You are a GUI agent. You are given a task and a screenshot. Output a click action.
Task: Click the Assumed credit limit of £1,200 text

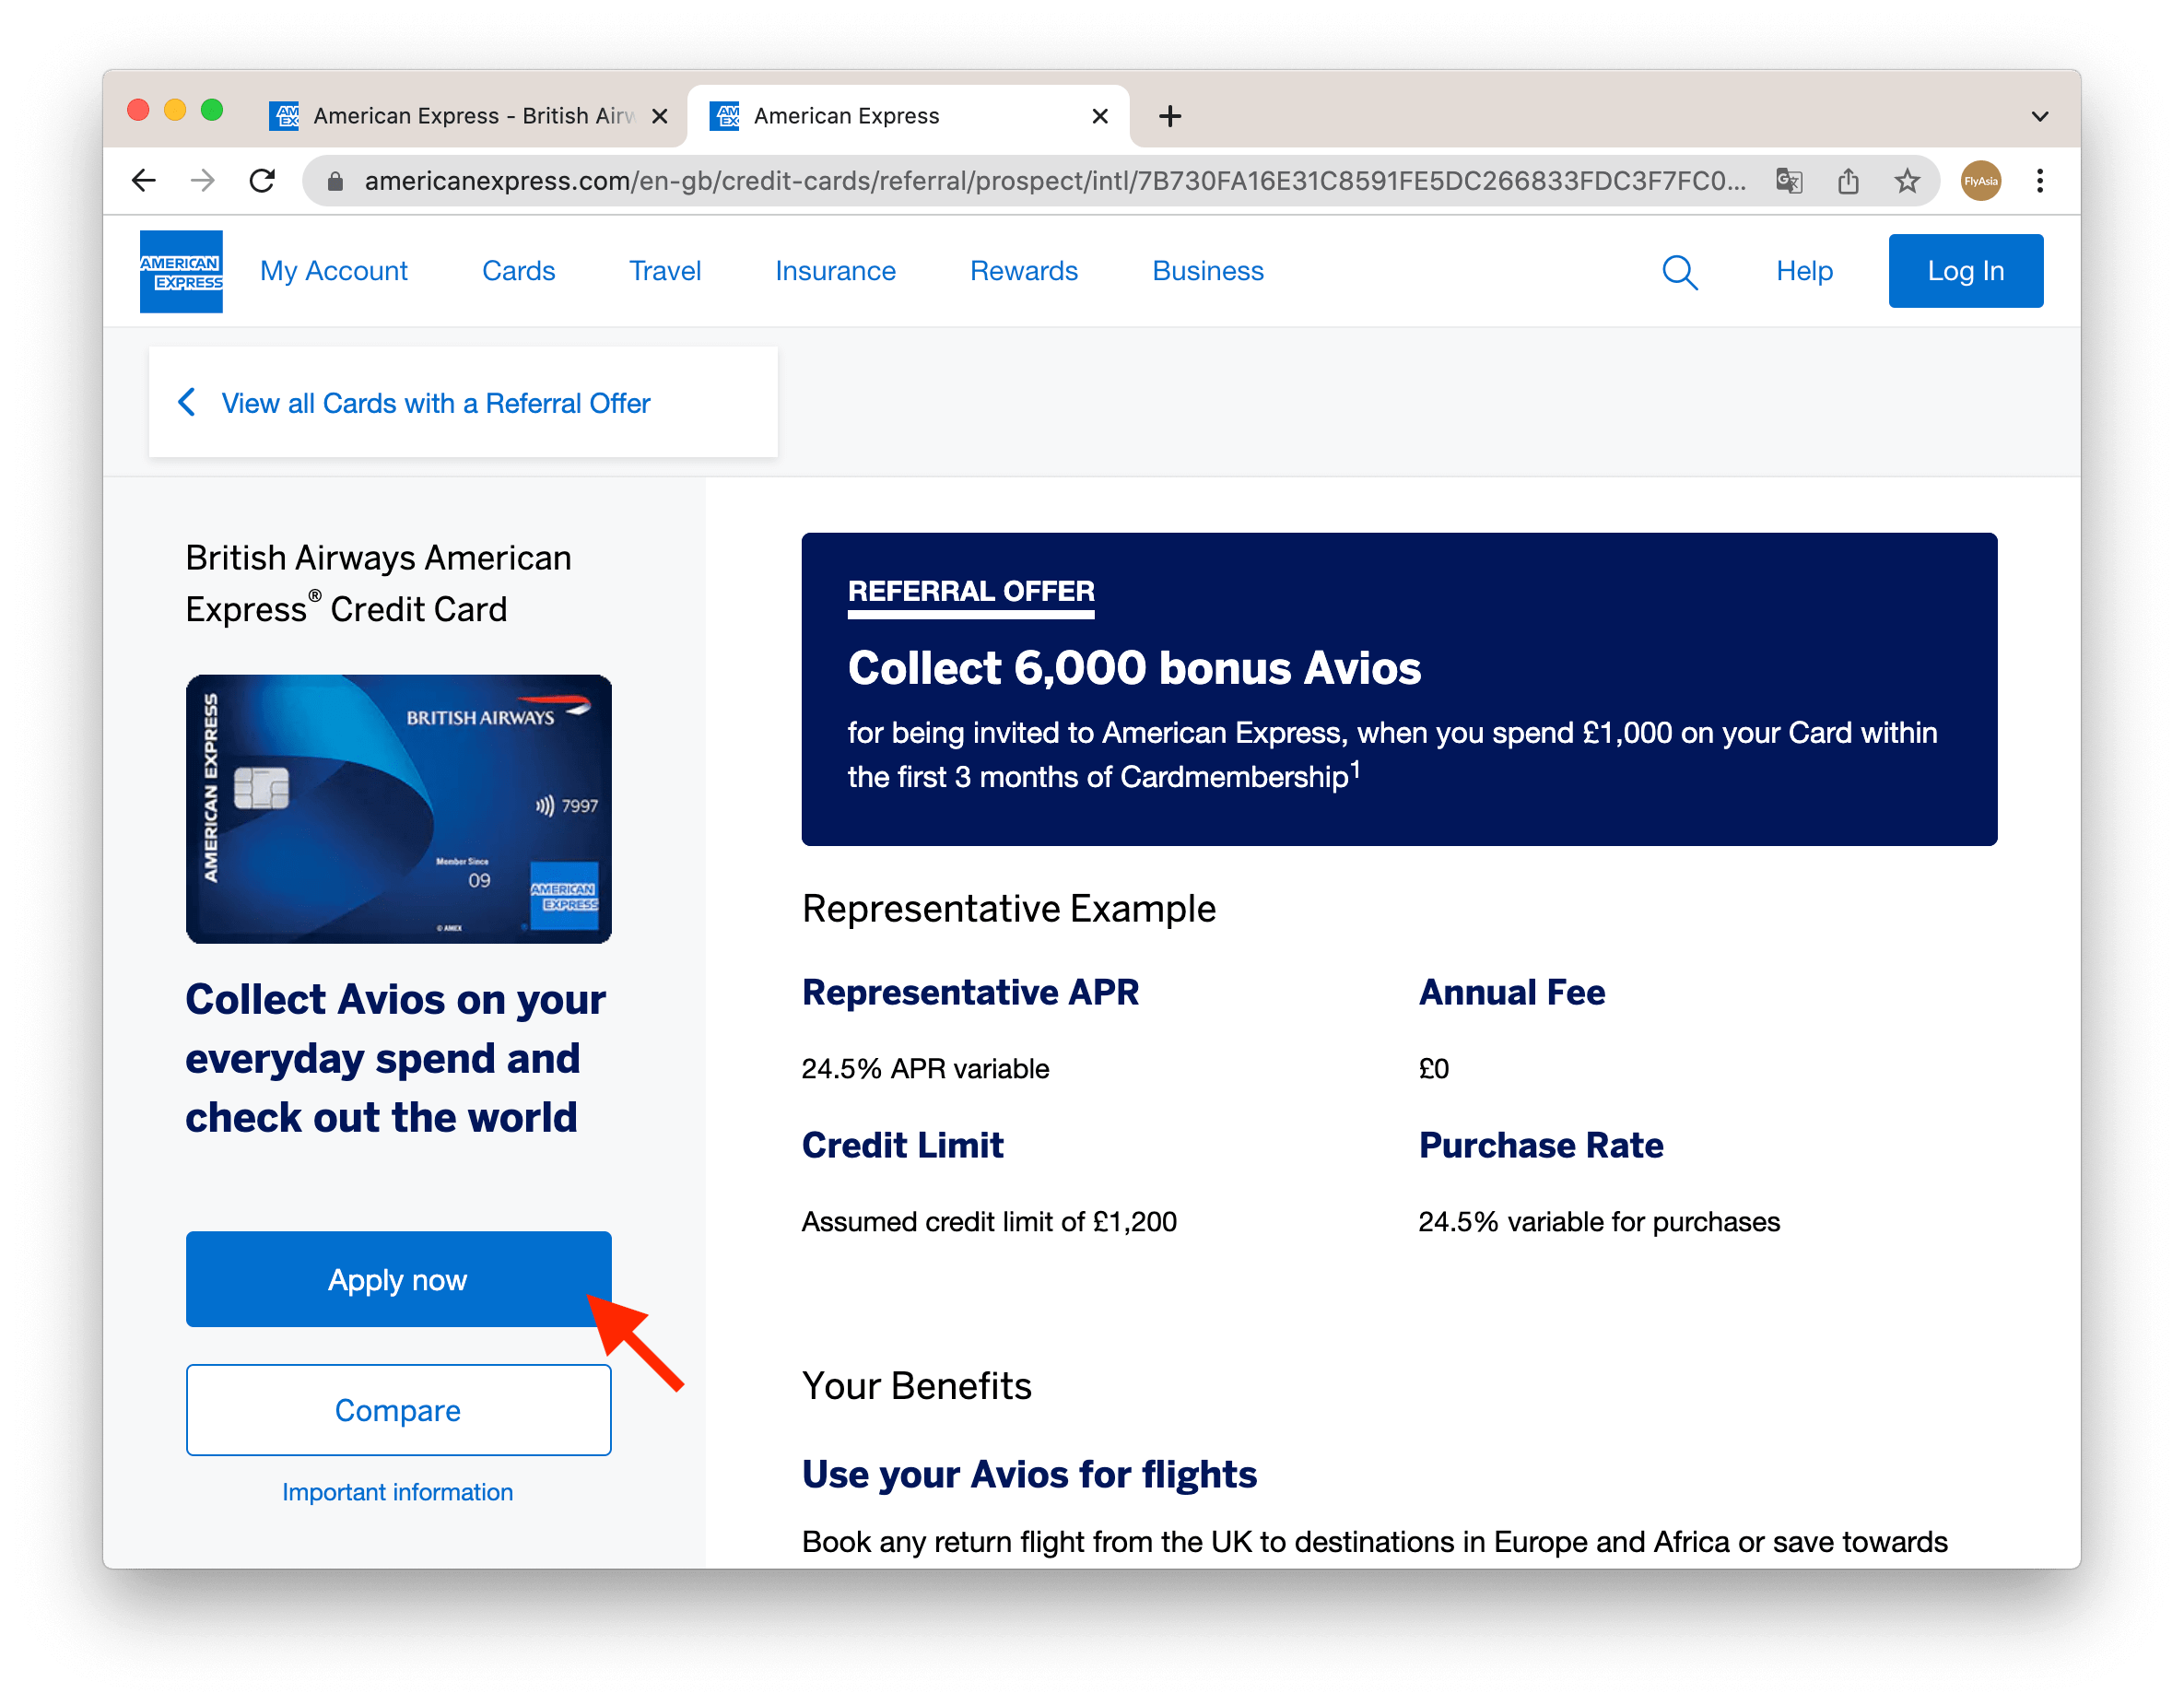tap(989, 1221)
